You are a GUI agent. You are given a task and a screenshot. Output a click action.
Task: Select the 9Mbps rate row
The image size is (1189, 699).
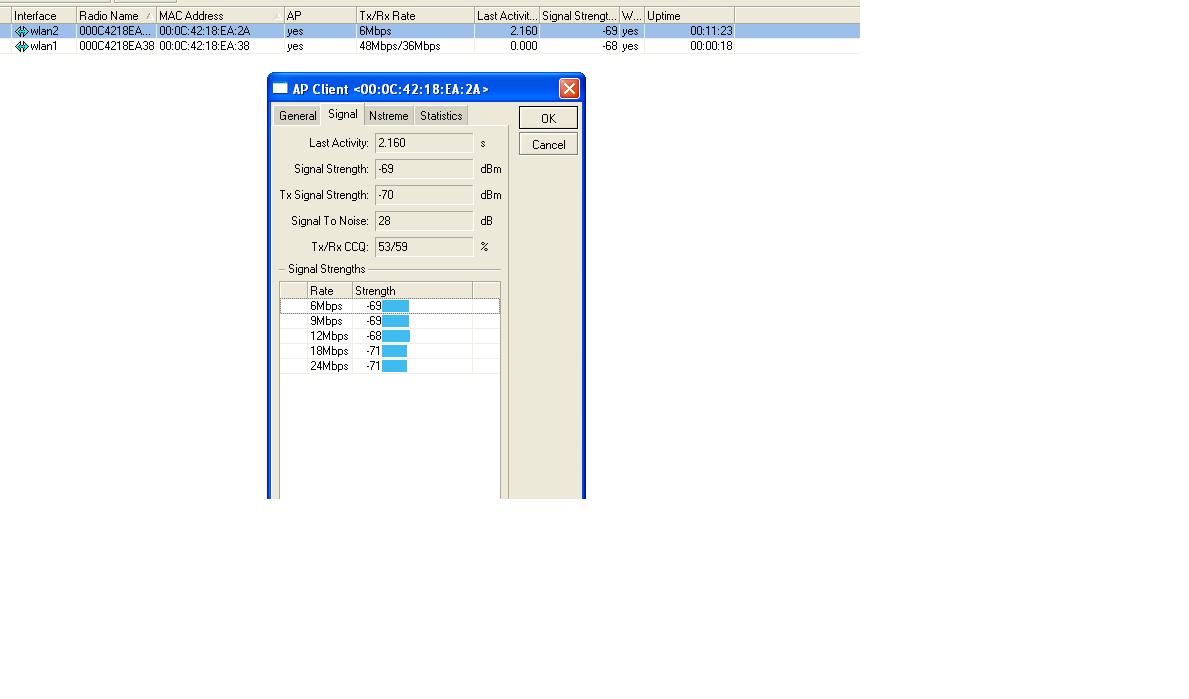coord(390,321)
